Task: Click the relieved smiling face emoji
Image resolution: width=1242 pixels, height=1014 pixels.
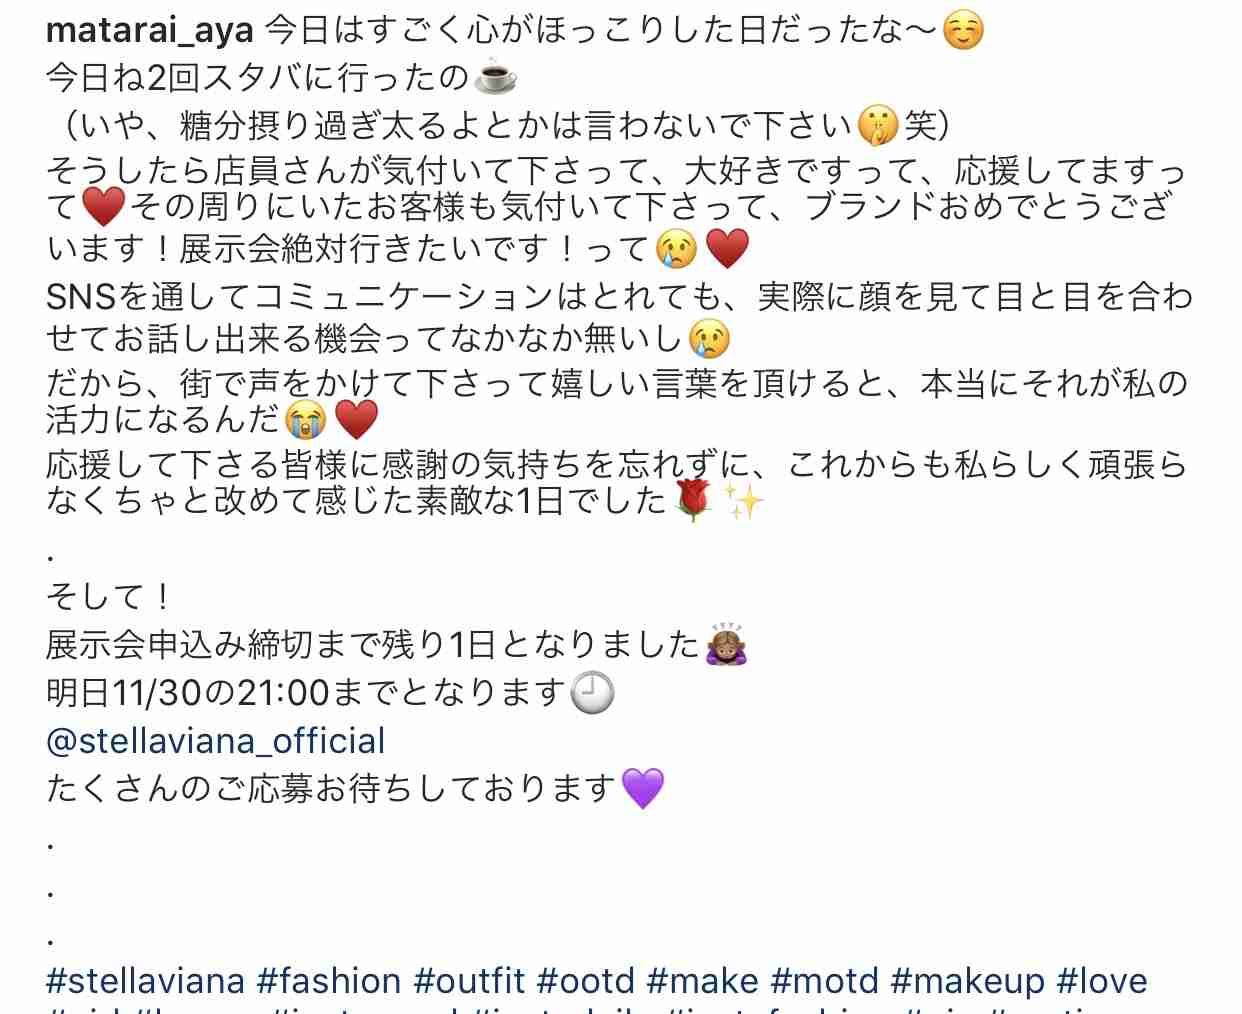Action: click(x=963, y=30)
